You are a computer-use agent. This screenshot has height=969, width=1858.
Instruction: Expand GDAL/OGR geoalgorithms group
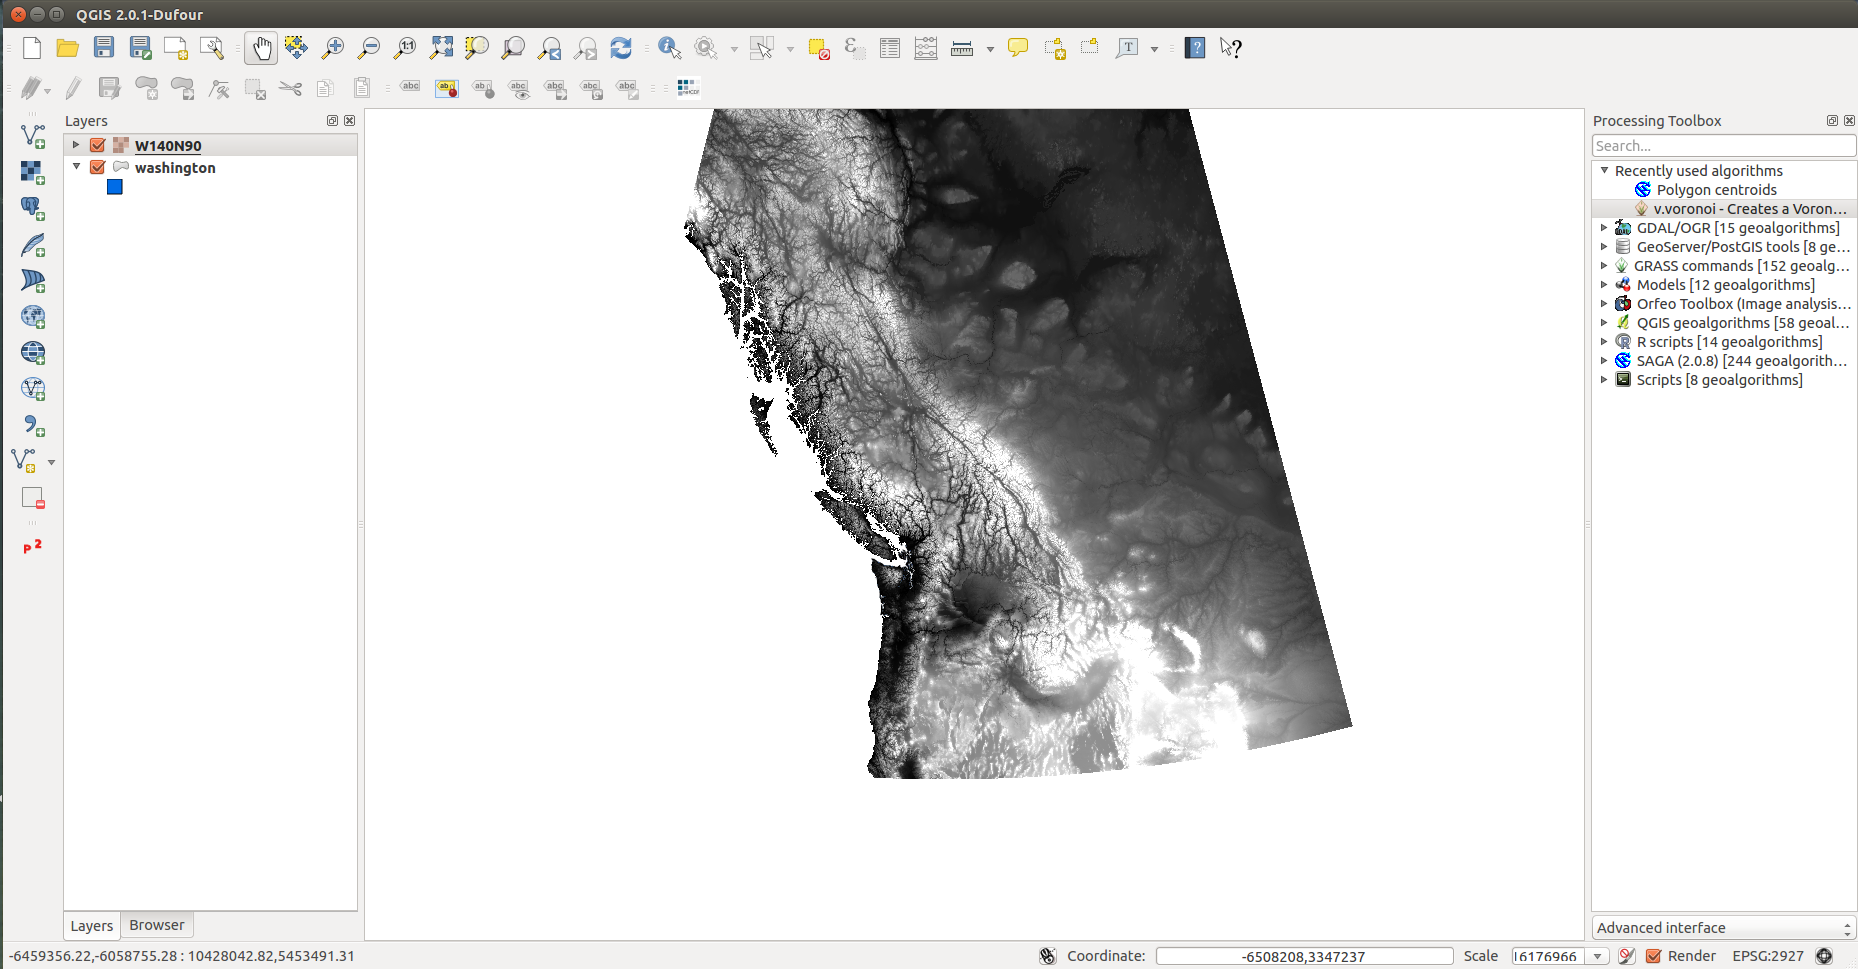click(1604, 228)
